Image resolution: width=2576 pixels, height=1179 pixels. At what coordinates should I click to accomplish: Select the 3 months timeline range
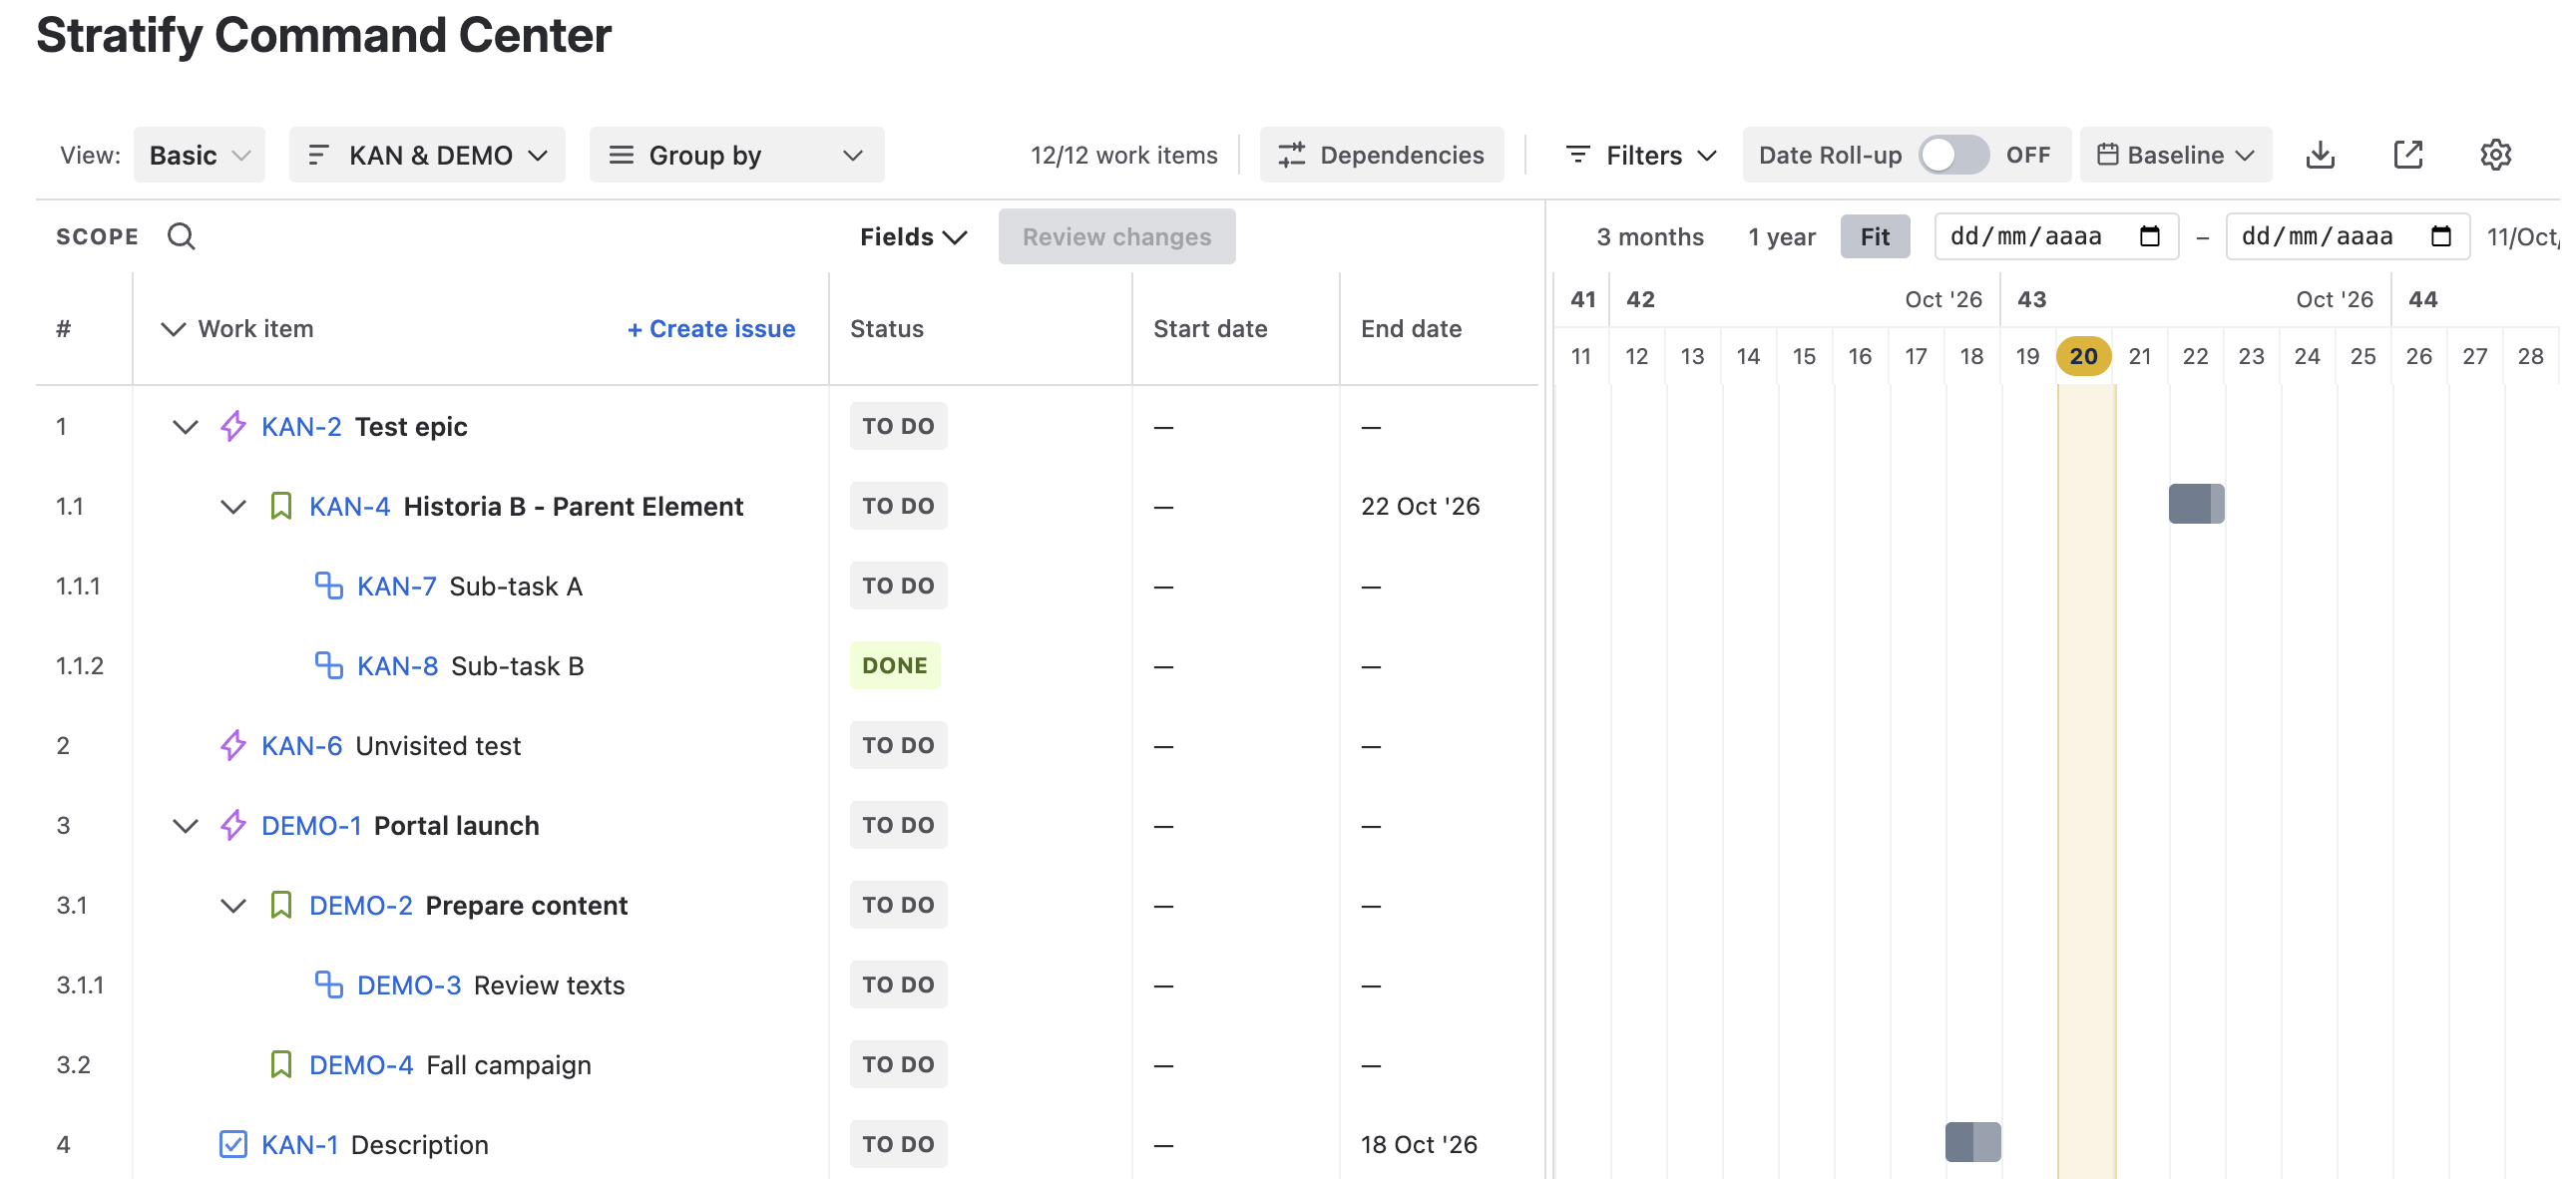[x=1650, y=237]
